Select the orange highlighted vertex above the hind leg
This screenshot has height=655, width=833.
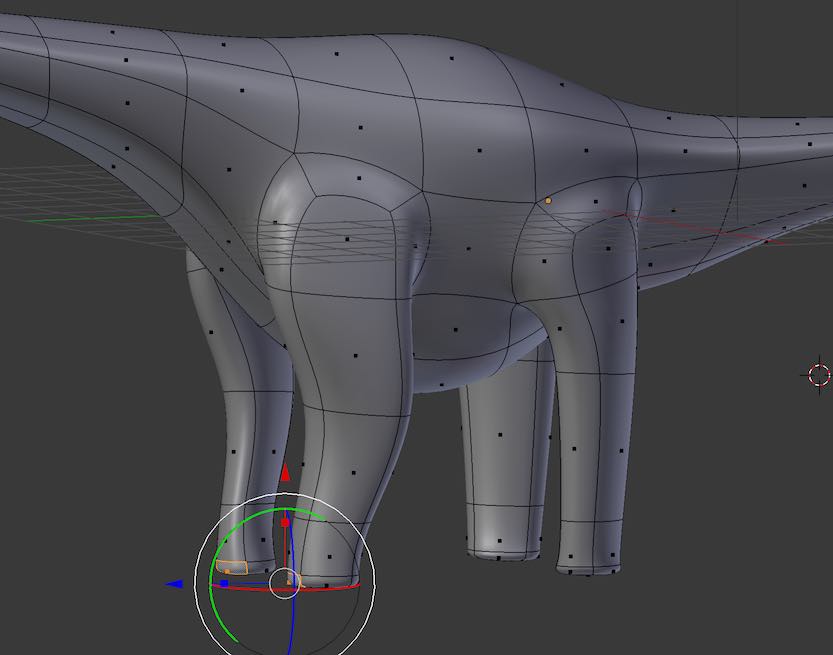tap(548, 201)
